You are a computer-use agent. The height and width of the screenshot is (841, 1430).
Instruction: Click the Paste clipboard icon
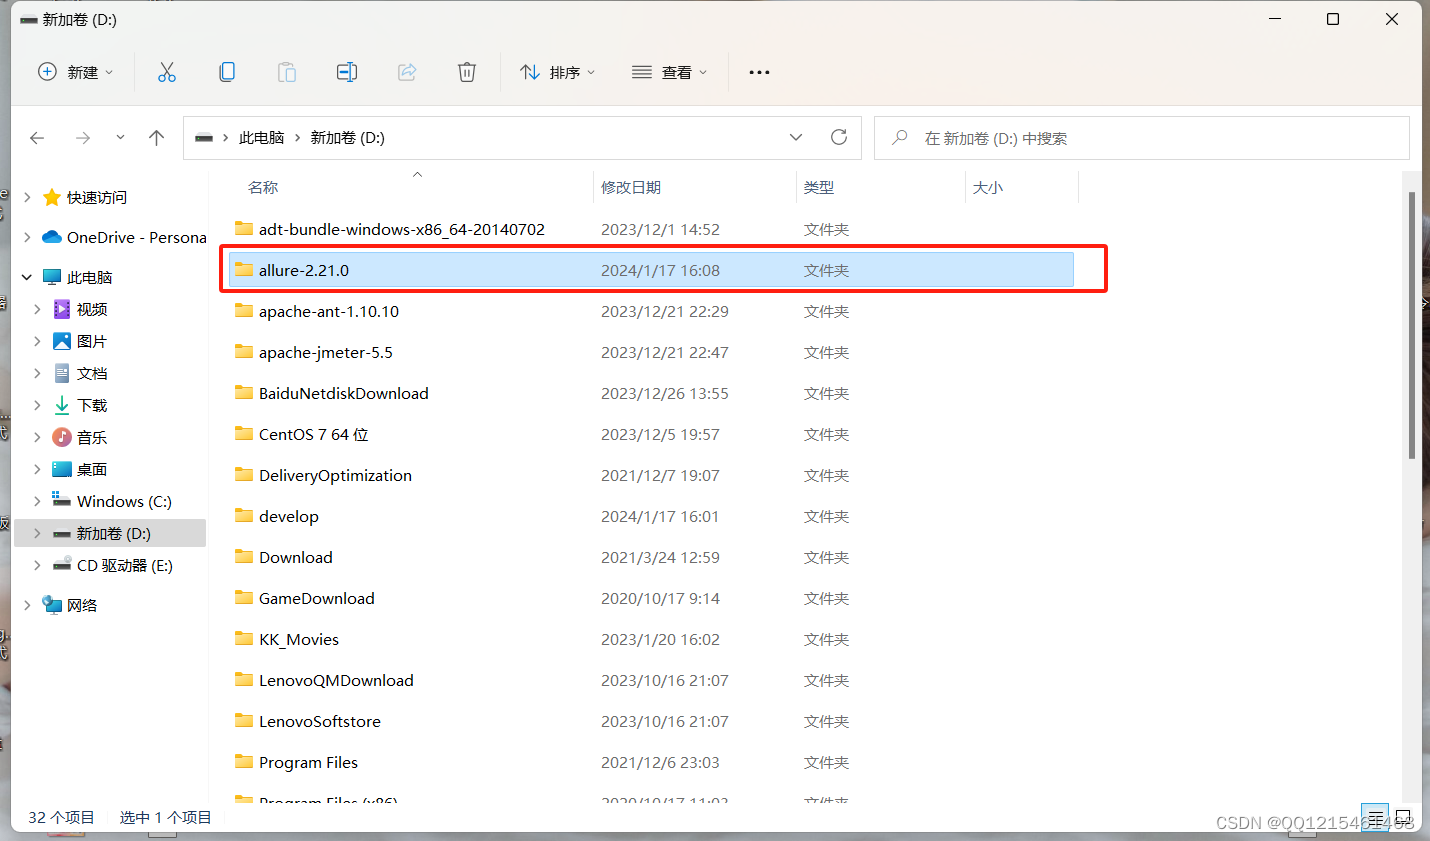tap(287, 72)
